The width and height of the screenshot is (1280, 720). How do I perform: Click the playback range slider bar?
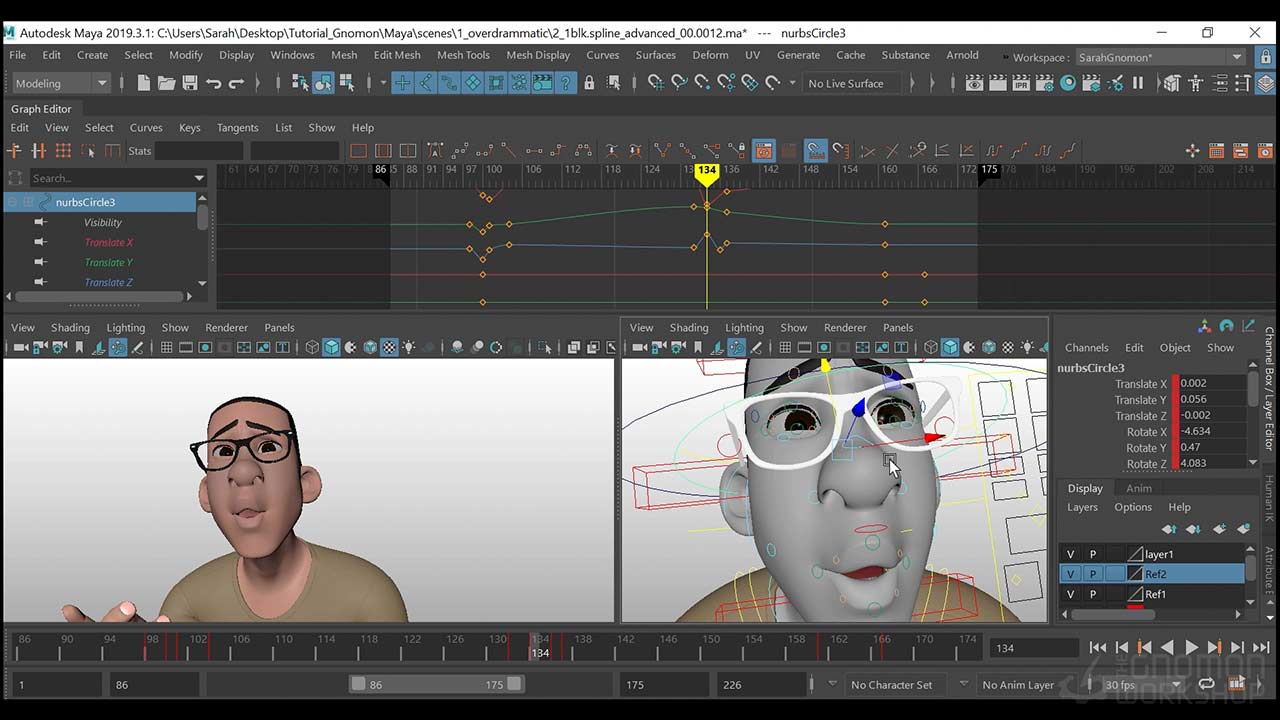tap(435, 685)
